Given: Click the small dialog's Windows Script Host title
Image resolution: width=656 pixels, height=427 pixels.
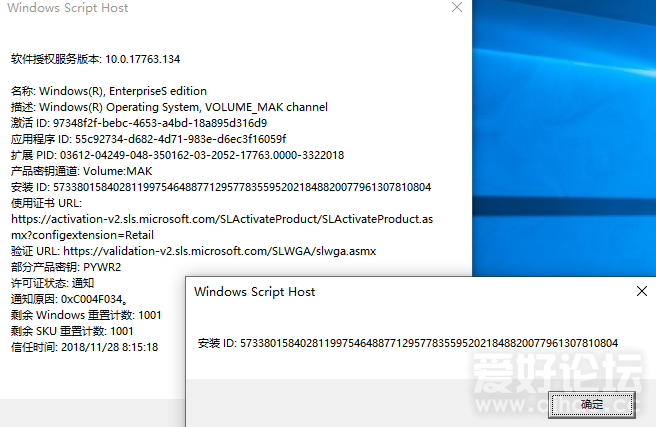Looking at the screenshot, I should pos(254,291).
